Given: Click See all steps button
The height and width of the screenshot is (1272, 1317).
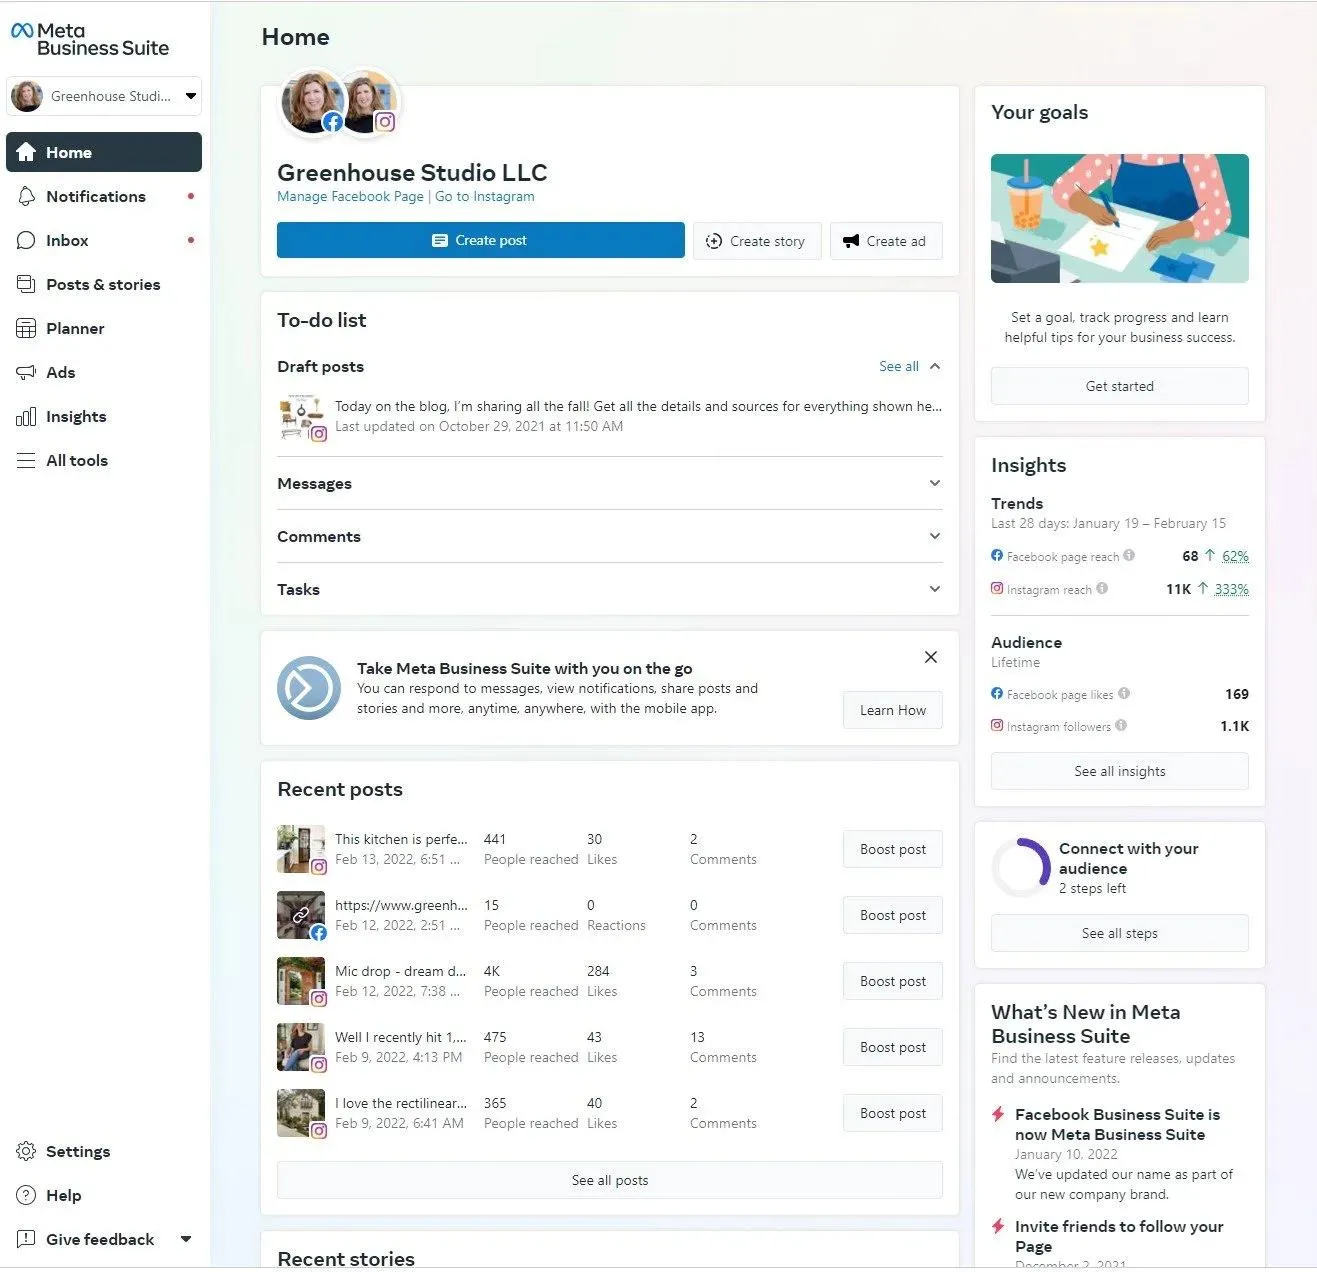Looking at the screenshot, I should [1120, 933].
